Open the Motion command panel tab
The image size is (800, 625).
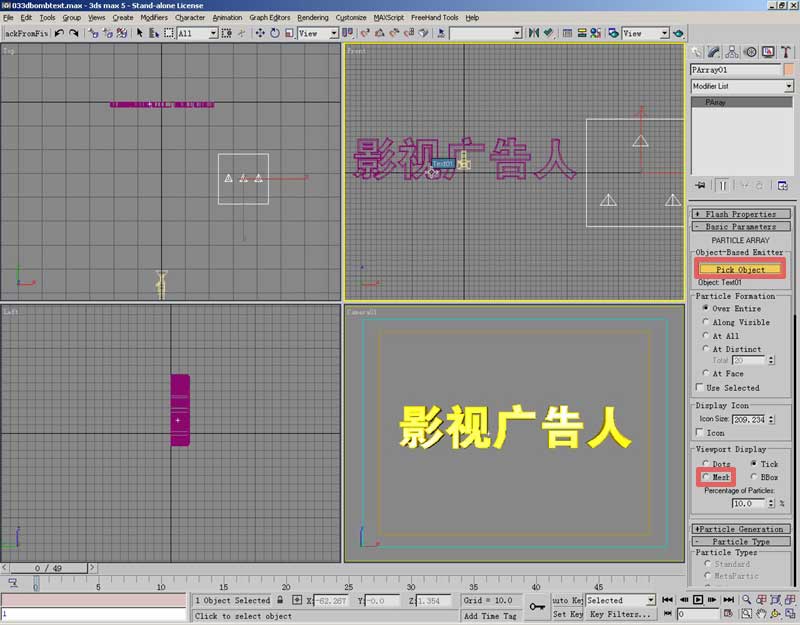coord(751,52)
